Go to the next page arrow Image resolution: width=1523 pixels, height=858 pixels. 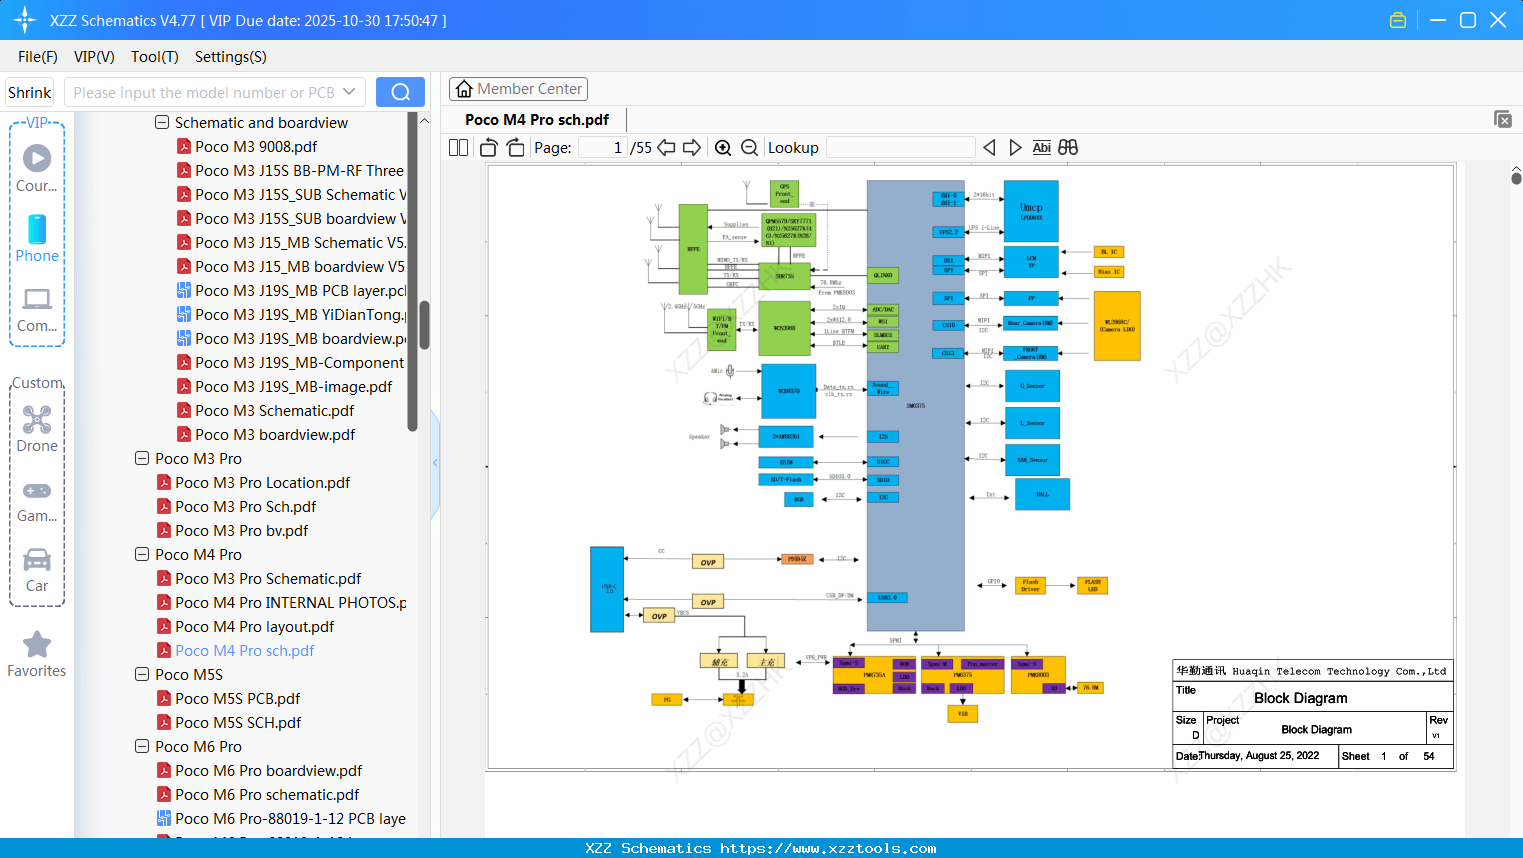pos(692,148)
